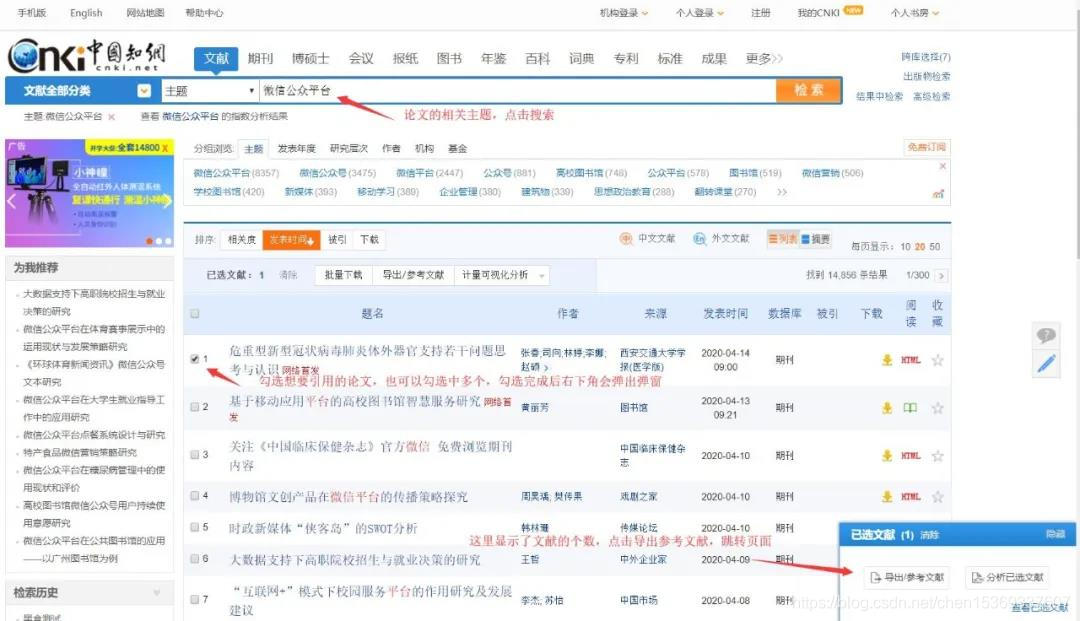Open the 高级检索 advanced search link
The width and height of the screenshot is (1080, 621).
point(931,97)
